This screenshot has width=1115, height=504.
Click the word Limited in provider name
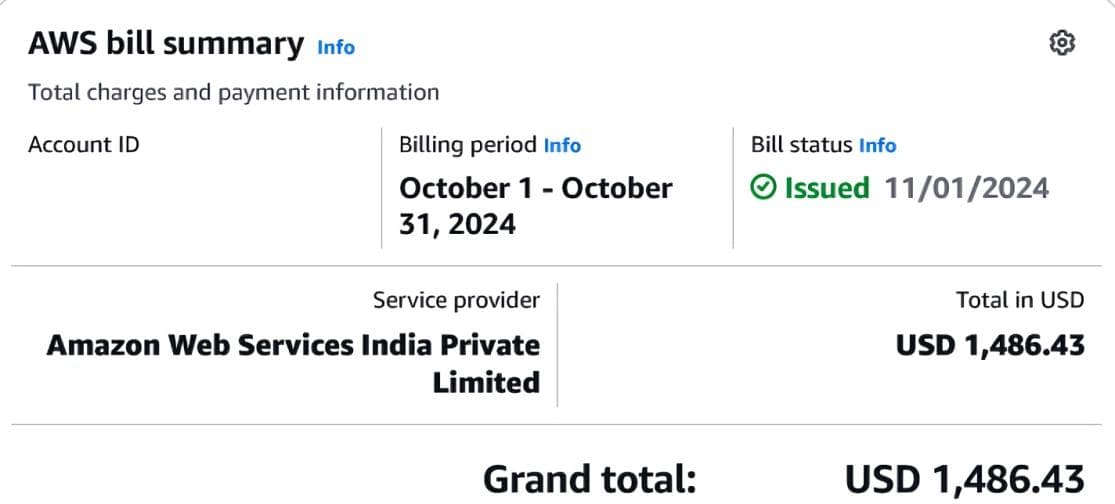(486, 381)
